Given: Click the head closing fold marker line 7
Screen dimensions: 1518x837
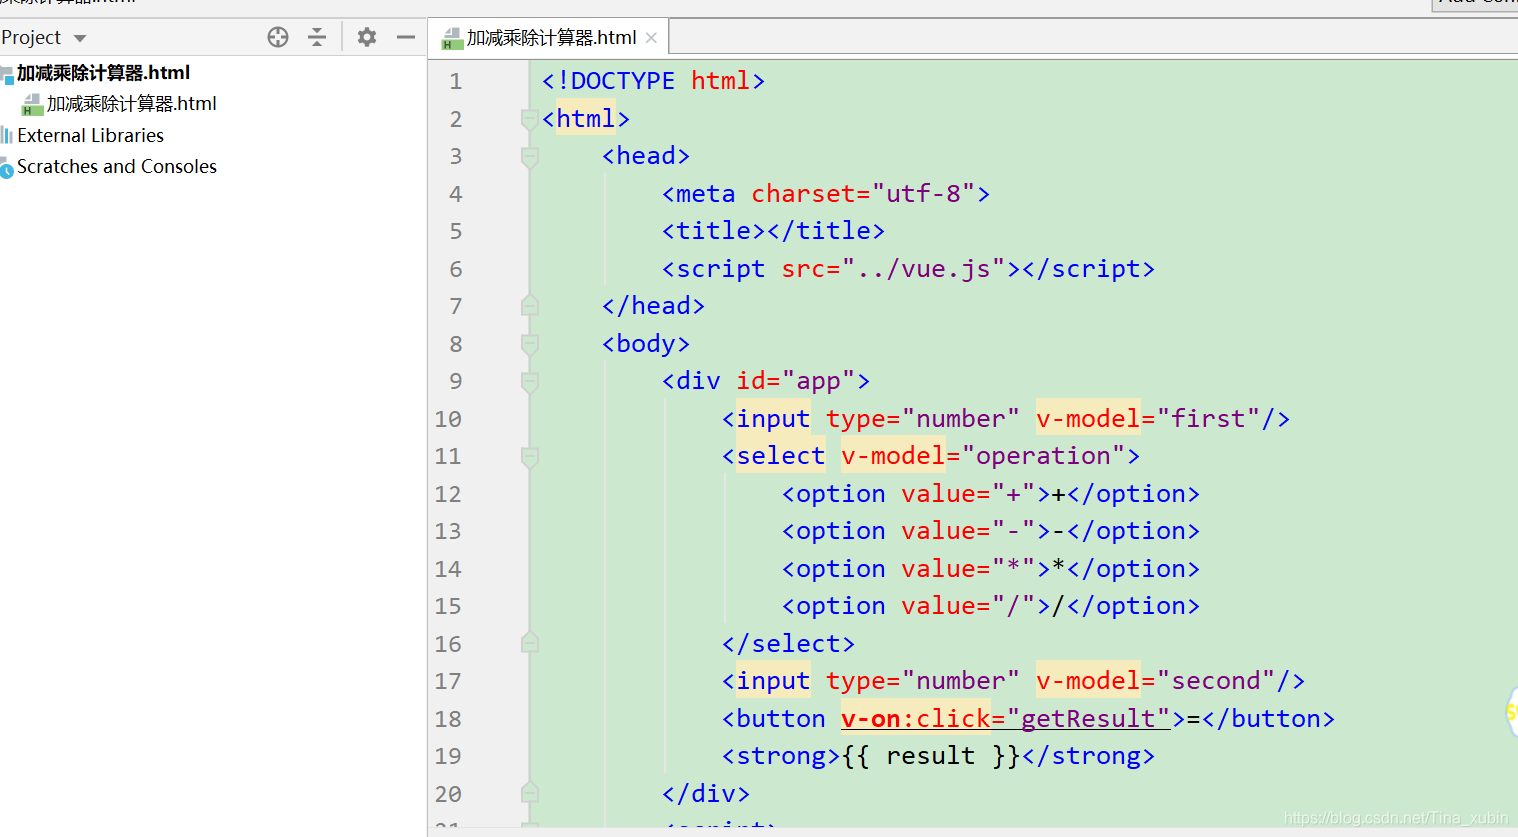Looking at the screenshot, I should click(530, 306).
